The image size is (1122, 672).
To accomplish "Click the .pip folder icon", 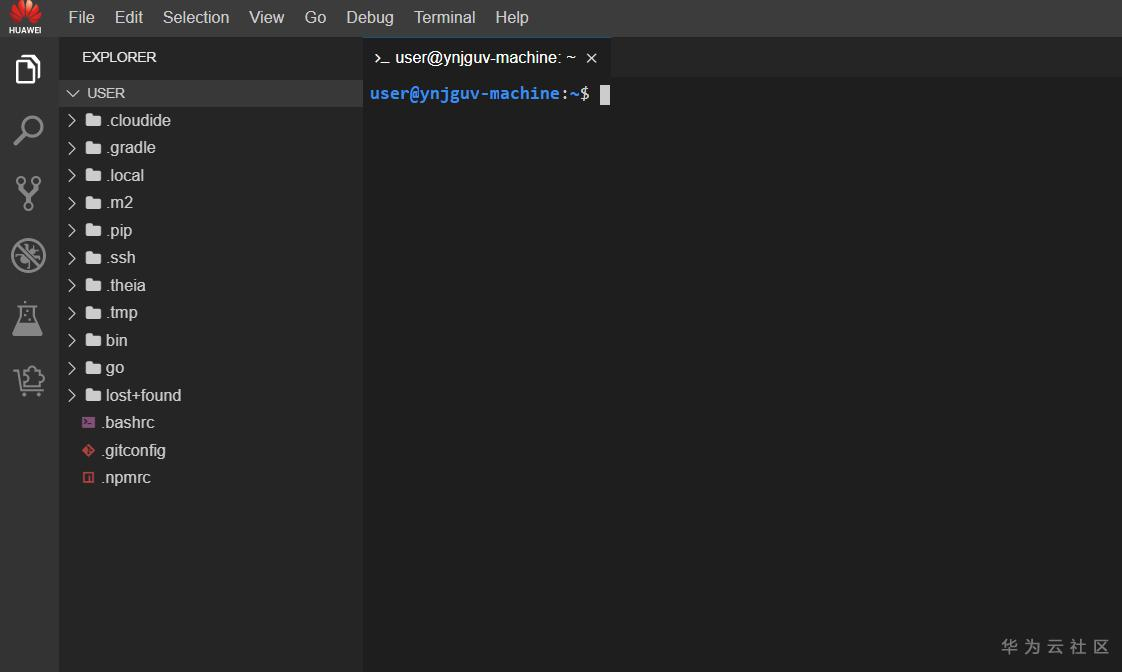I will click(93, 230).
